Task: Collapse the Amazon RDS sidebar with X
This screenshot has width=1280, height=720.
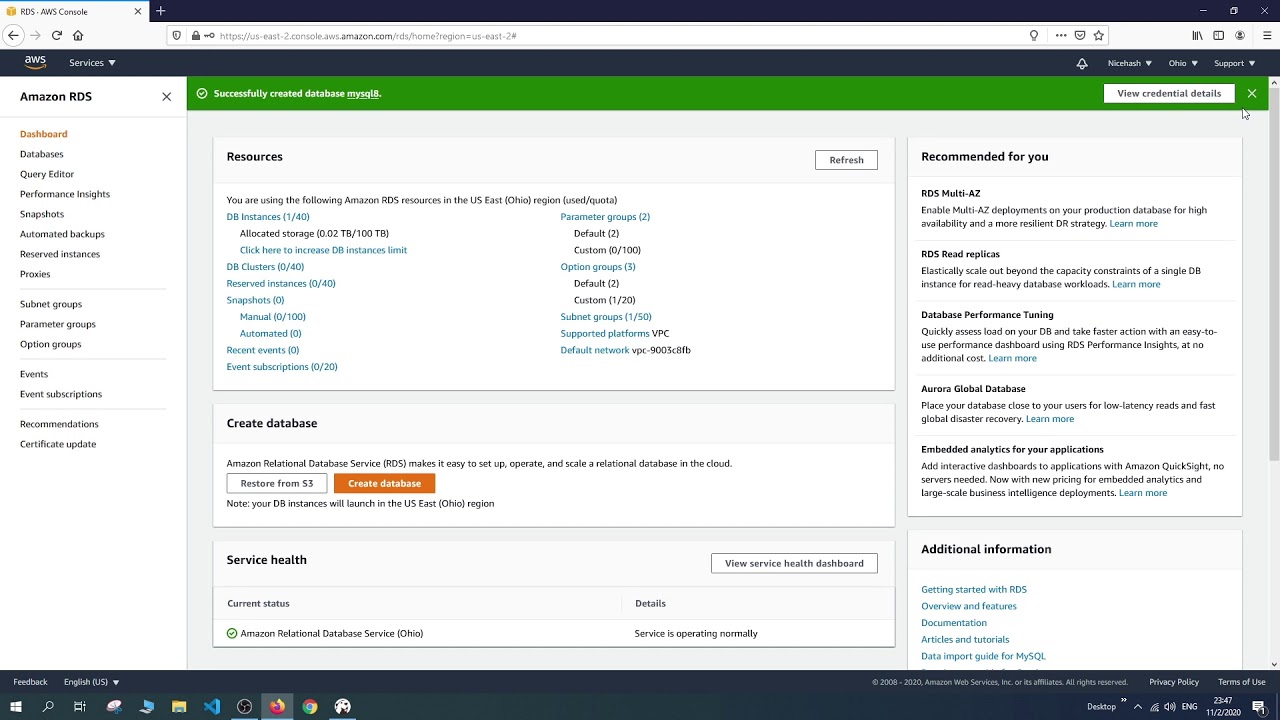Action: 166,97
